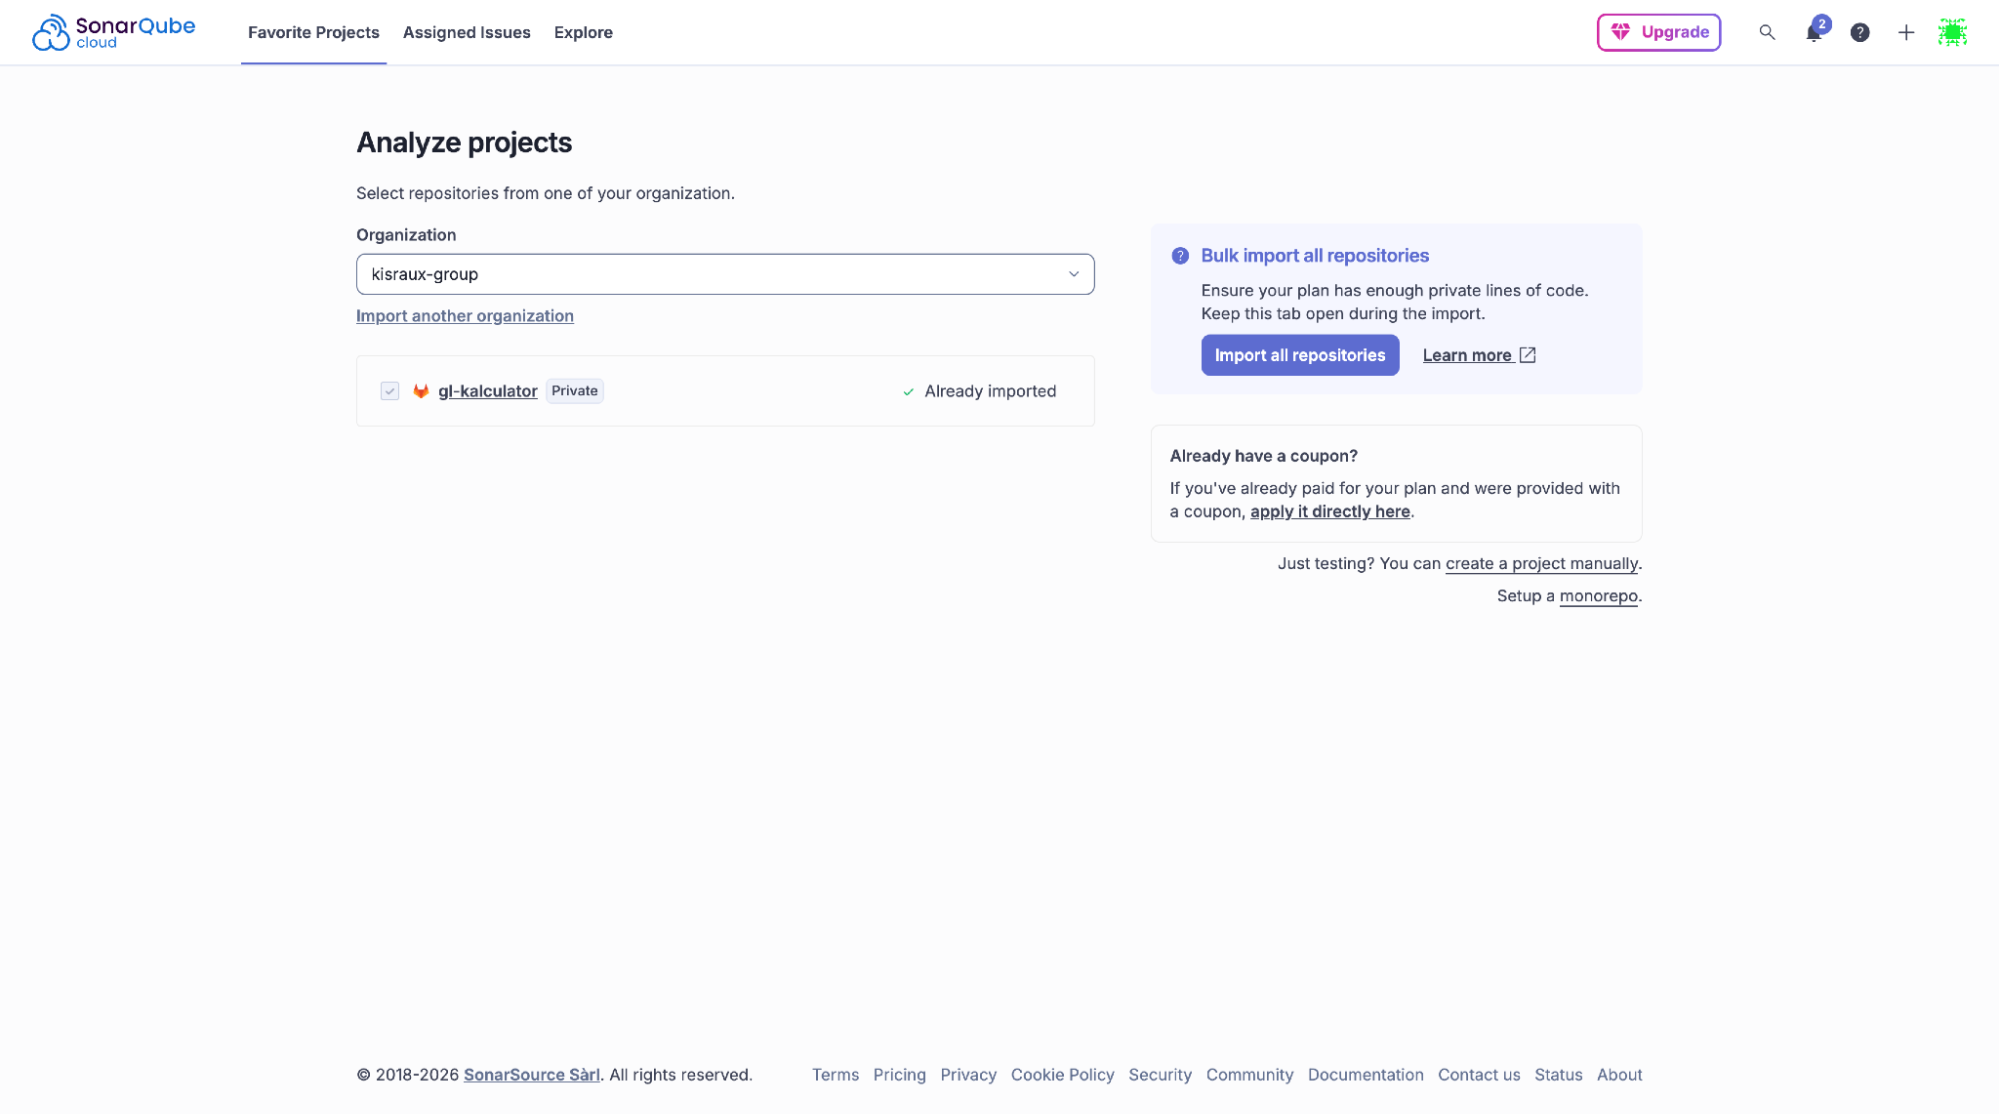1999x1114 pixels.
Task: Open the notifications bell icon
Action: click(x=1814, y=32)
